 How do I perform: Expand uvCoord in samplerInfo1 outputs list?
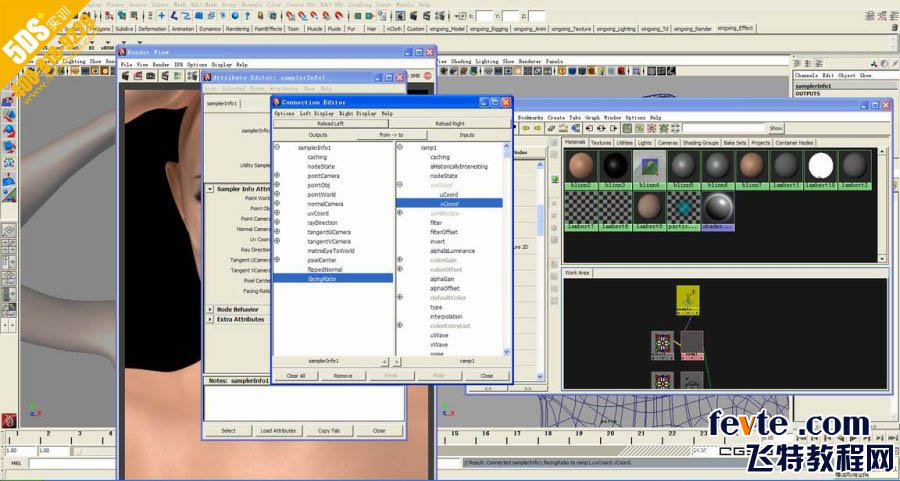tap(277, 213)
